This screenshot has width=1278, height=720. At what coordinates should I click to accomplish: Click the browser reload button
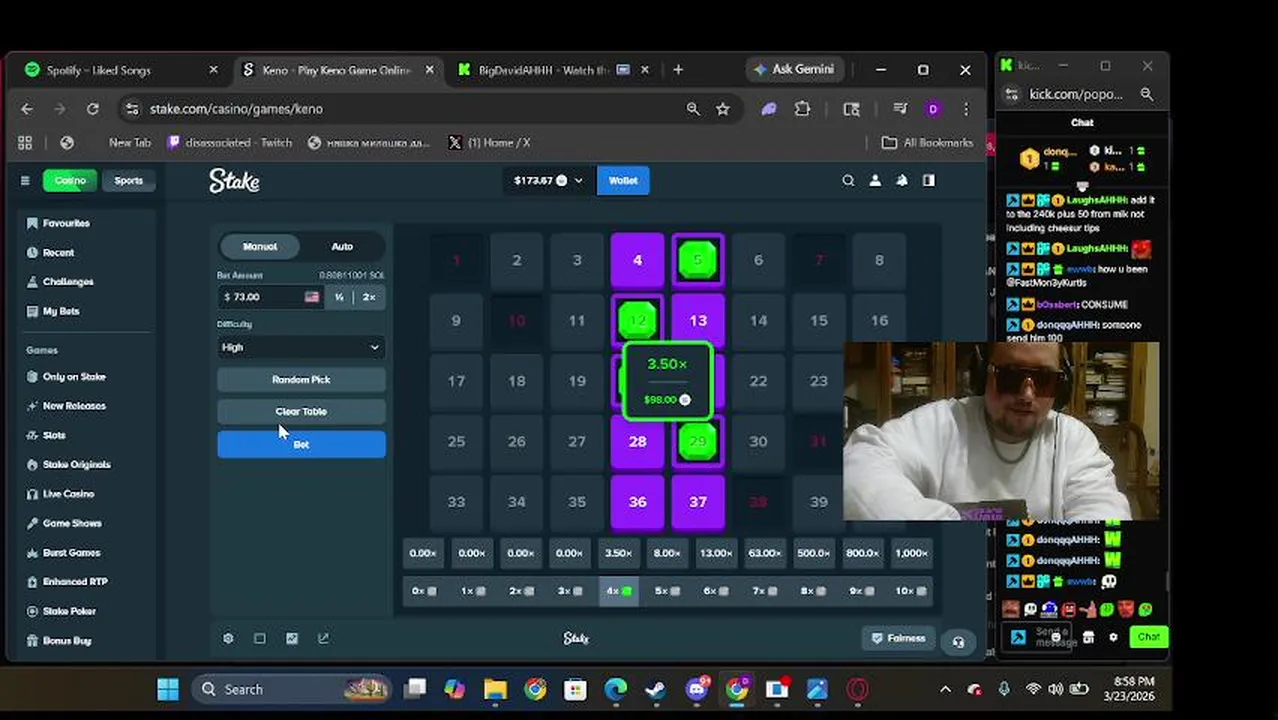(x=92, y=109)
